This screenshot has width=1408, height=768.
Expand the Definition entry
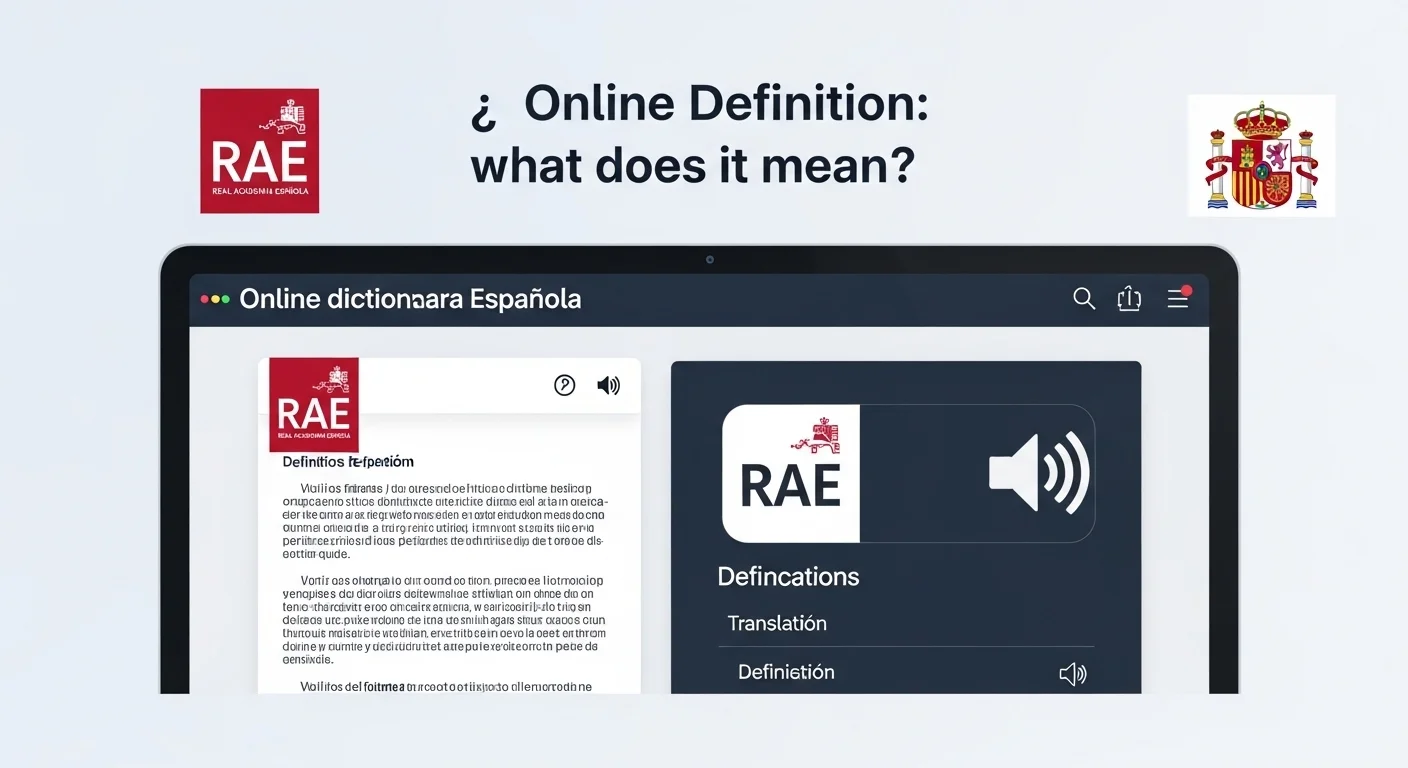785,671
